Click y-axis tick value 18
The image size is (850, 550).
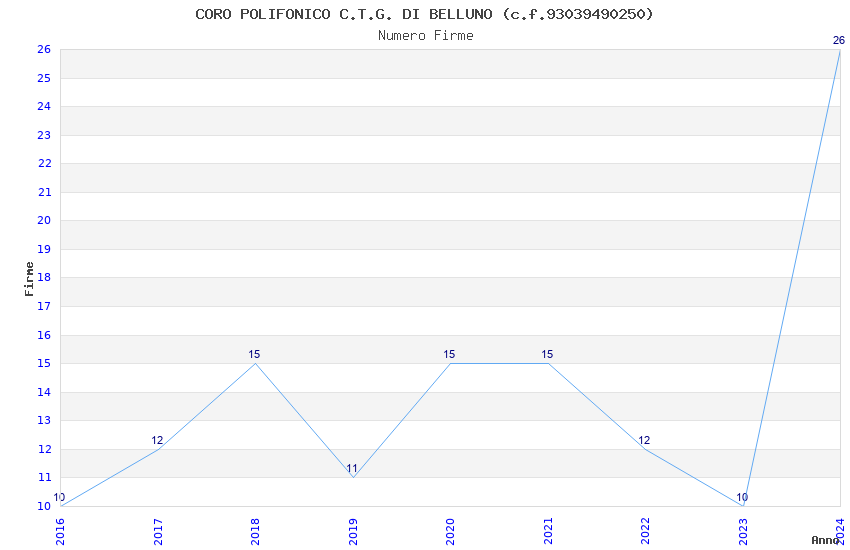pyautogui.click(x=44, y=277)
